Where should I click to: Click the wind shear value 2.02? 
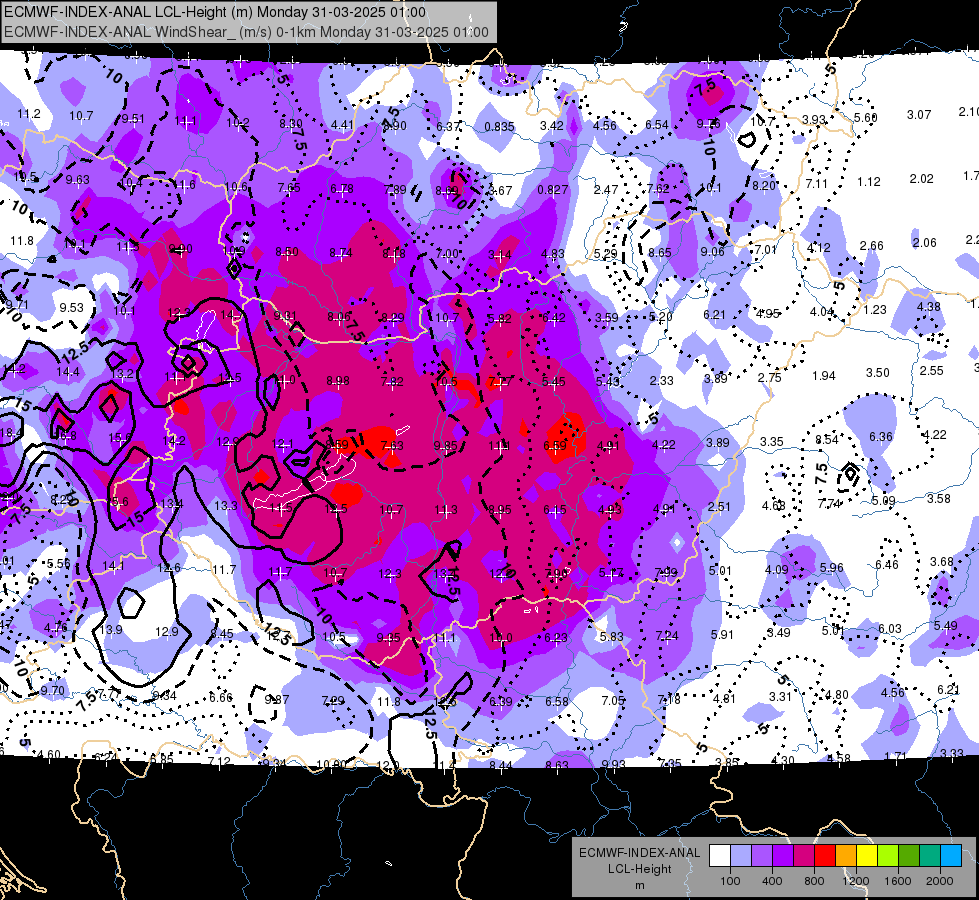click(x=922, y=179)
